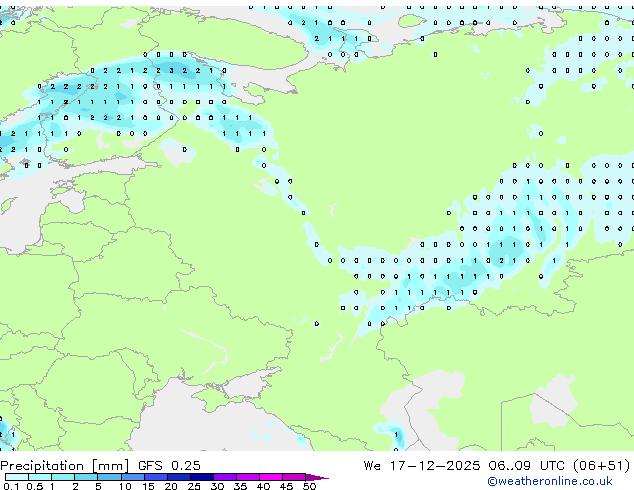Click the '25' legend scale label
This screenshot has width=634, height=490.
[194, 486]
